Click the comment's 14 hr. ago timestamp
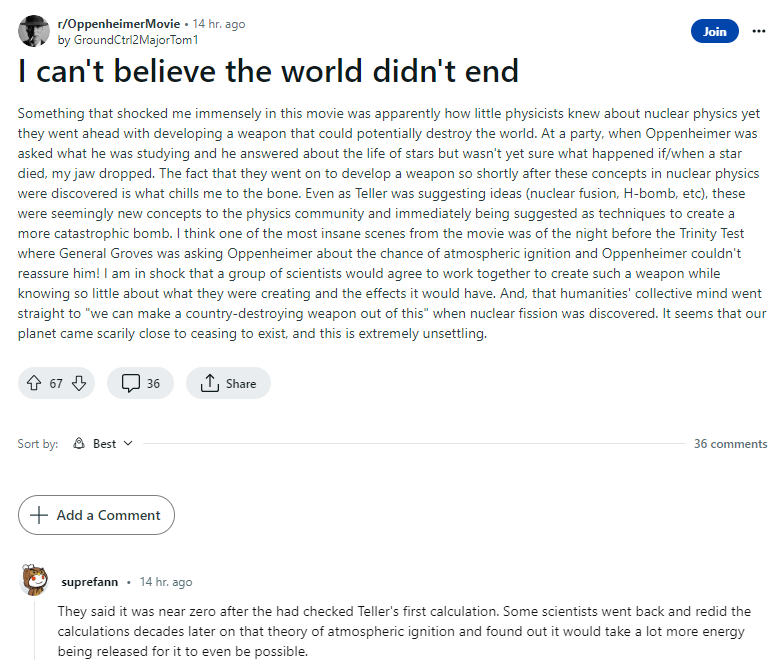The width and height of the screenshot is (772, 660). coord(166,582)
